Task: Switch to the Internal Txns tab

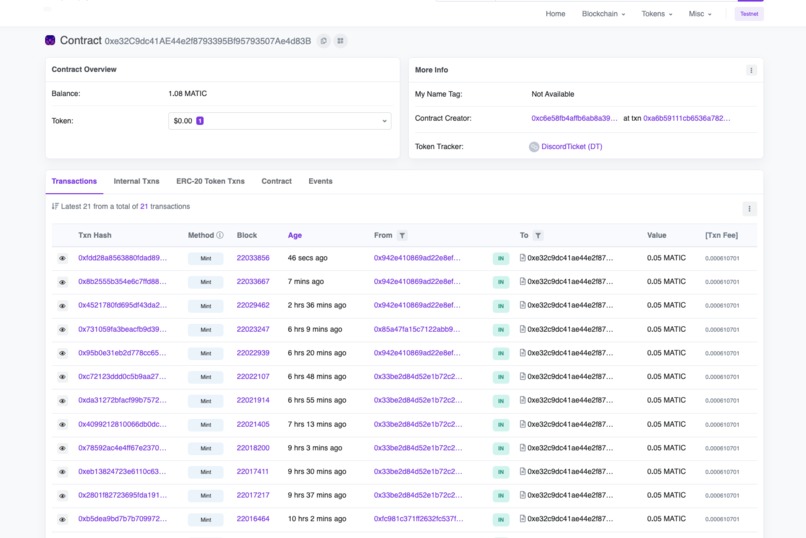Action: [136, 181]
